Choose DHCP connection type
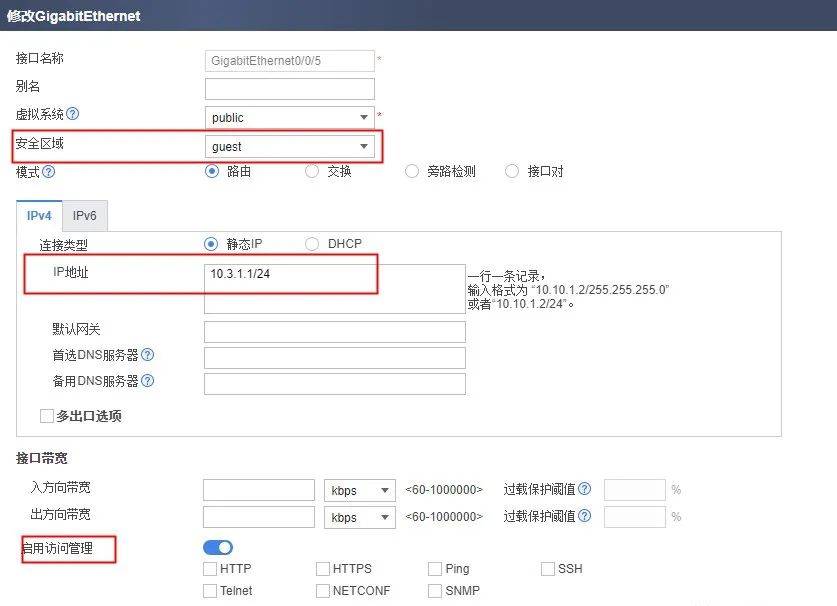Screen dimensions: 837x606 coord(312,244)
